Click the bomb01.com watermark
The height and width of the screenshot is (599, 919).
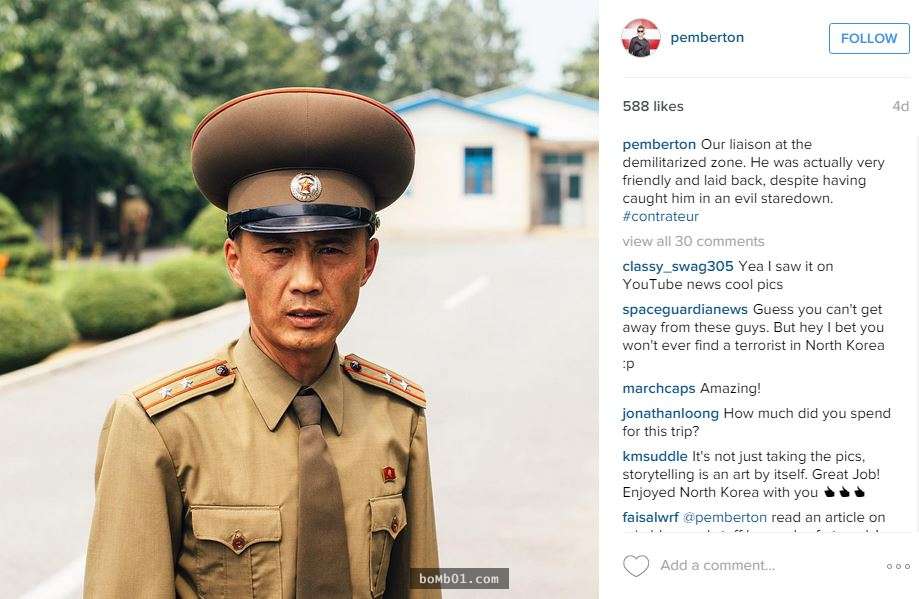(x=459, y=579)
